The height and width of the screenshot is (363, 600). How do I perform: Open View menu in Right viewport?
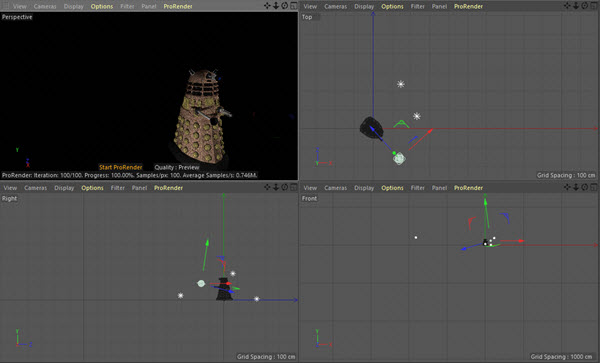10,188
